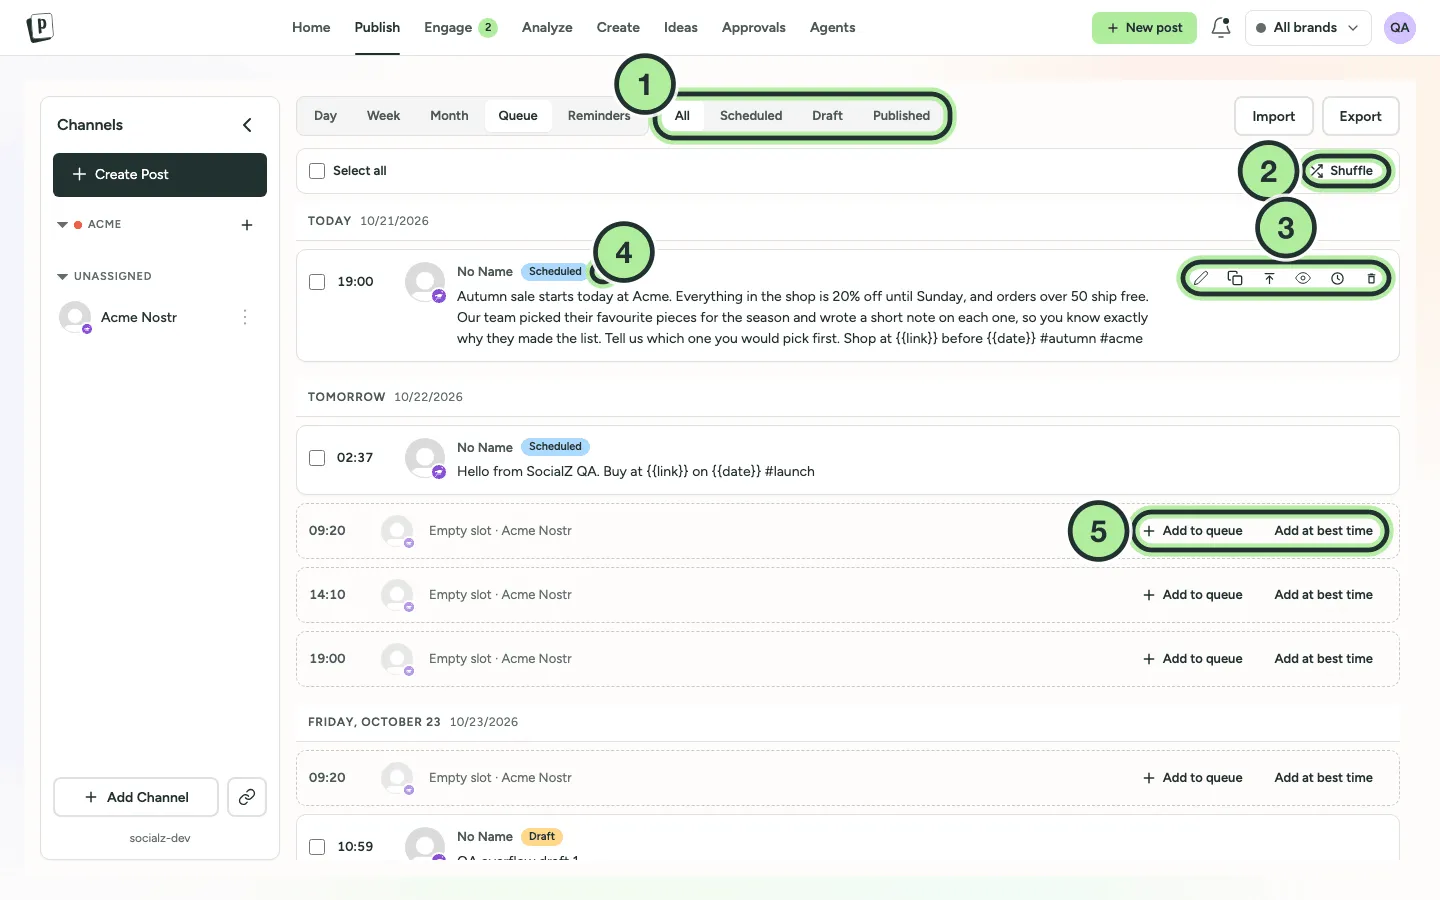Image resolution: width=1440 pixels, height=900 pixels.
Task: Switch to the Week view
Action: pos(383,116)
